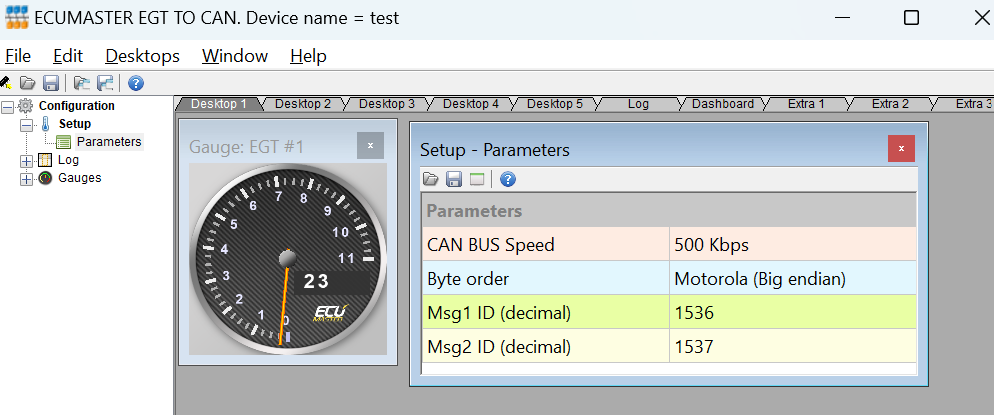
Task: Edit the Msg1 ID value 1536
Action: (x=793, y=312)
